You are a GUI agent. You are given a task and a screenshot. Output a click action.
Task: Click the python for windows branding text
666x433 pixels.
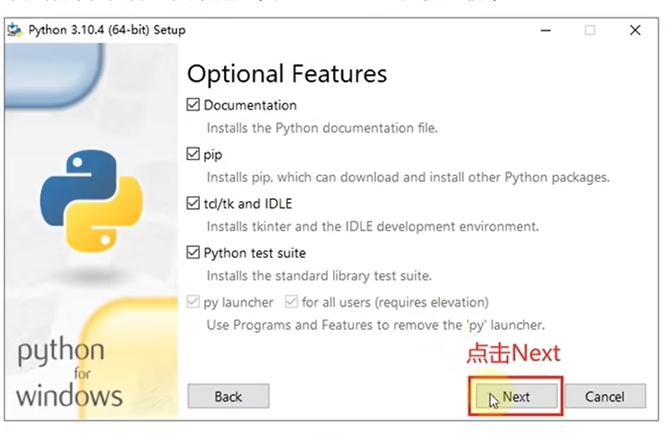(70, 373)
